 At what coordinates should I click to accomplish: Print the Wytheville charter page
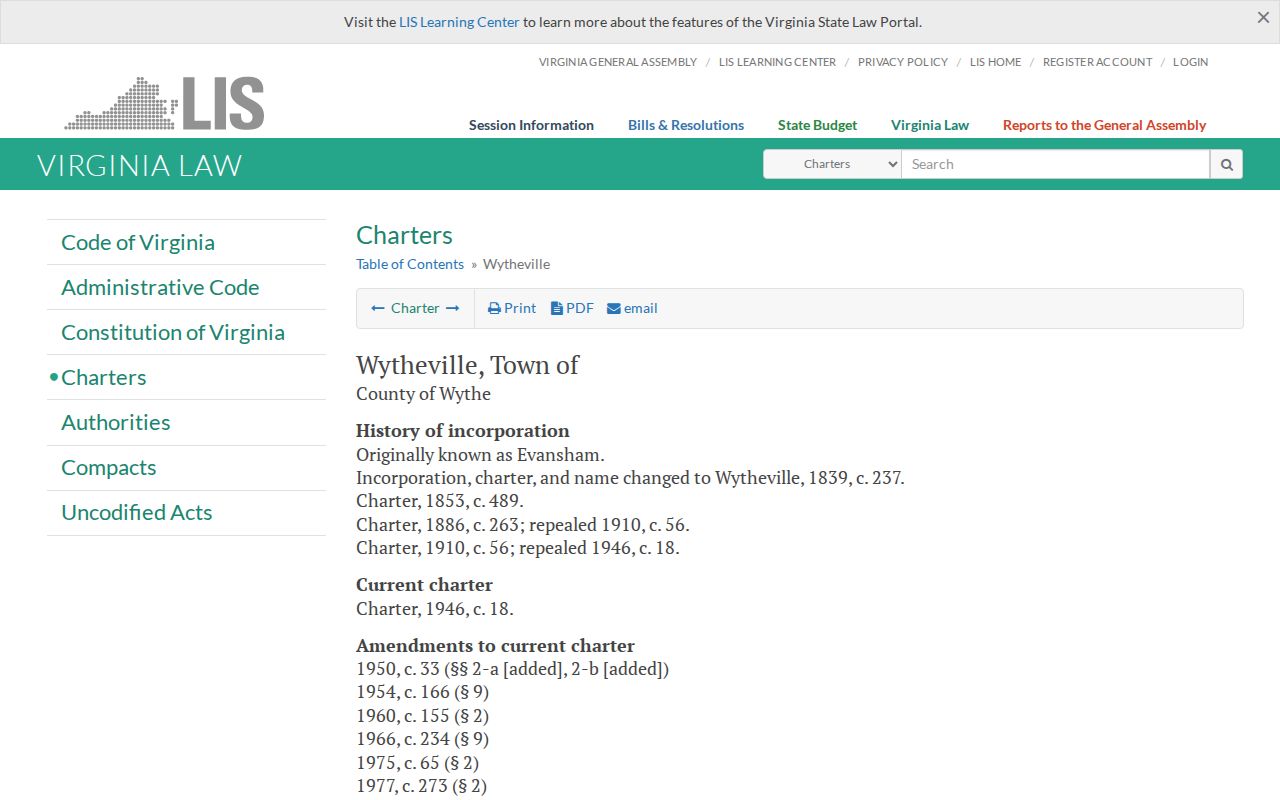(512, 308)
